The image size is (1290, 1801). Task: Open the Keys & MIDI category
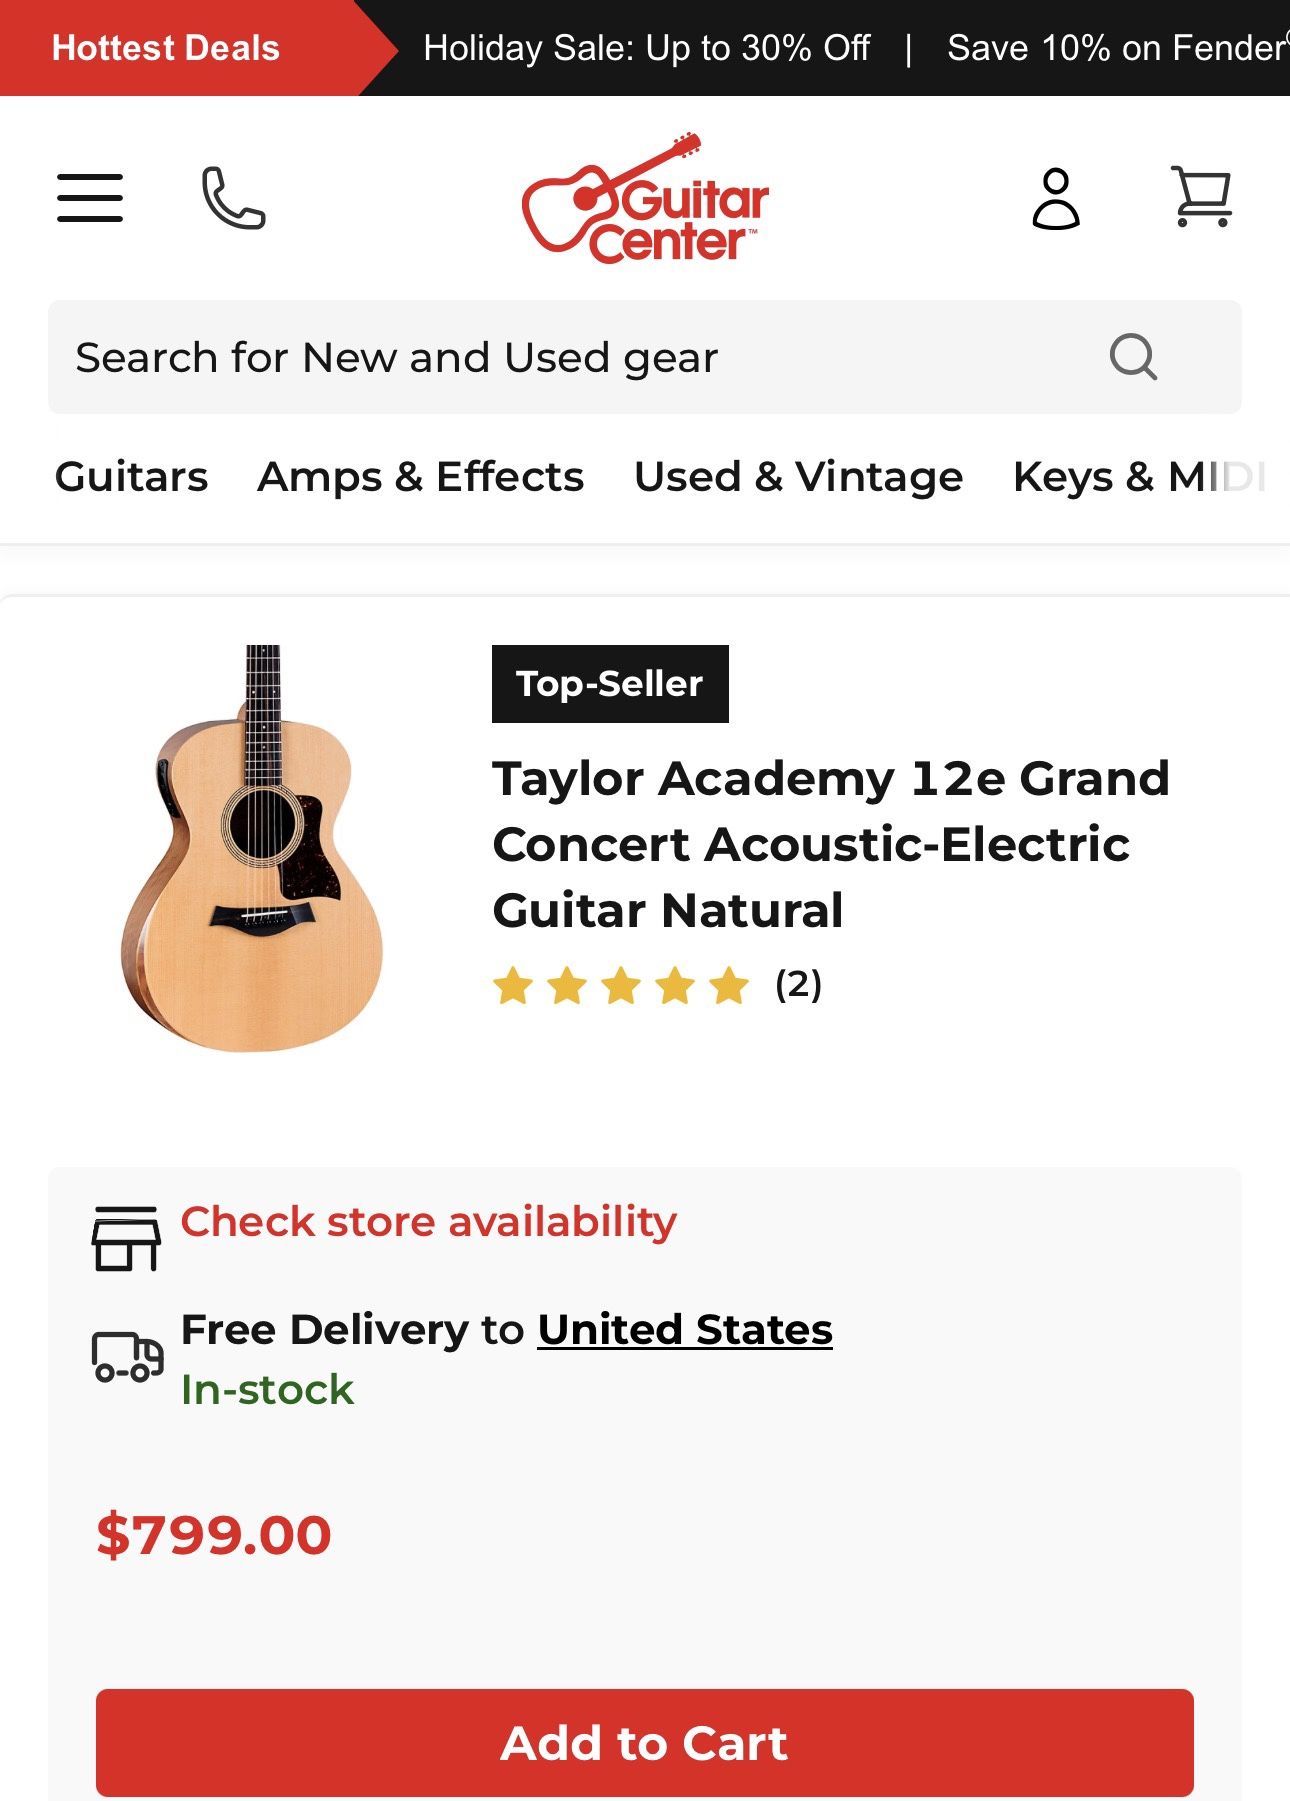click(1138, 477)
